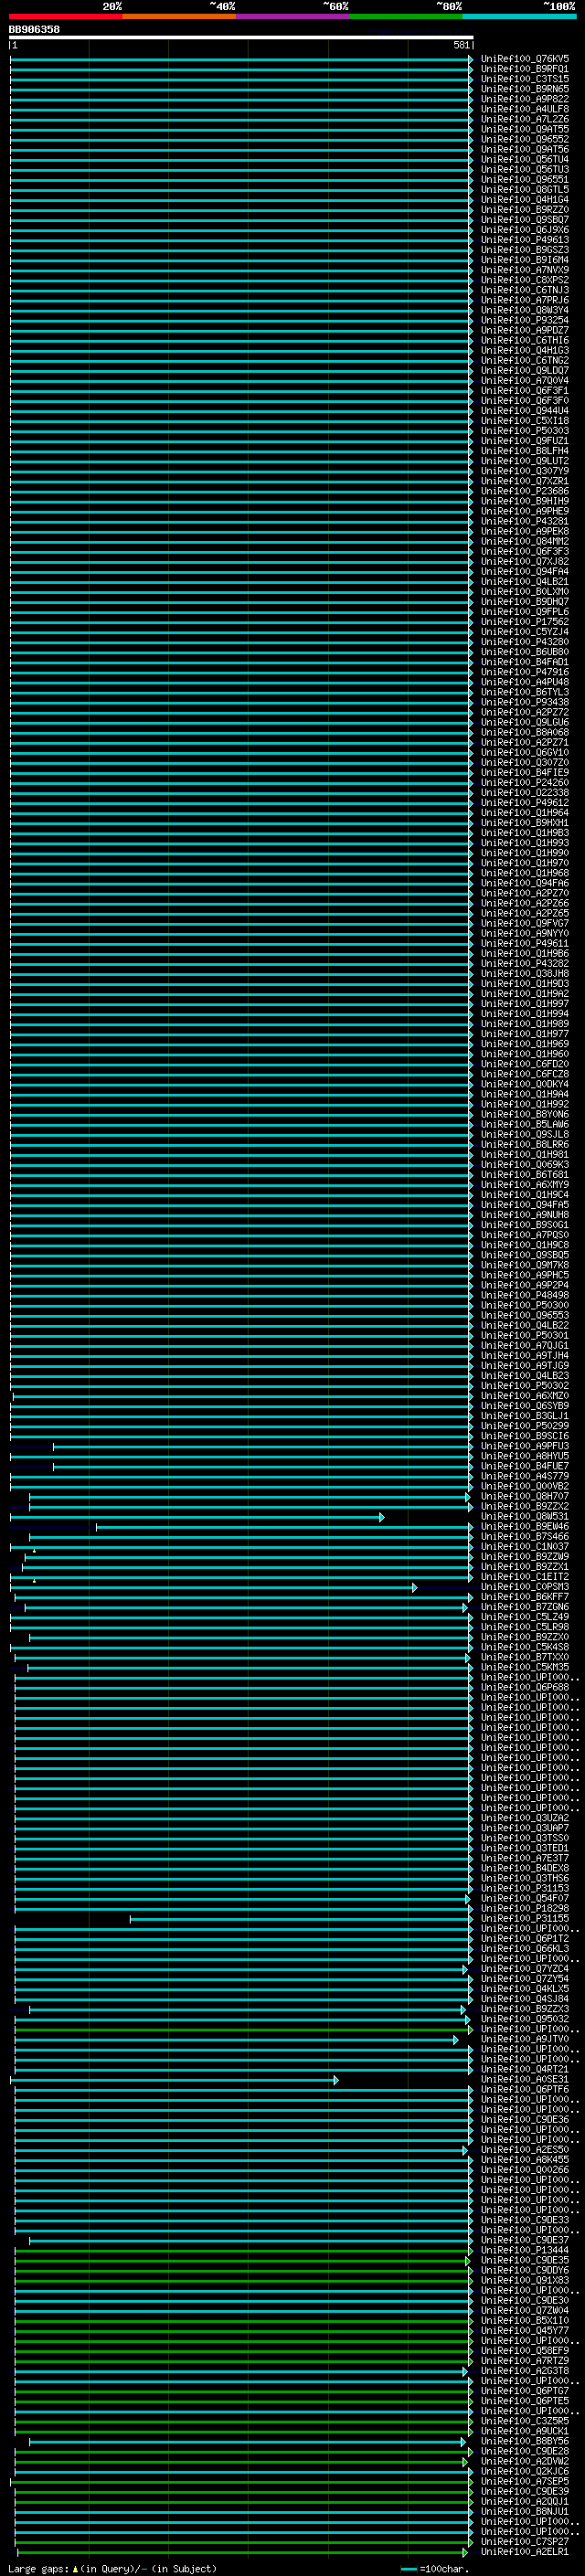Click the purple ~60% identity legend segment

coord(292,16)
